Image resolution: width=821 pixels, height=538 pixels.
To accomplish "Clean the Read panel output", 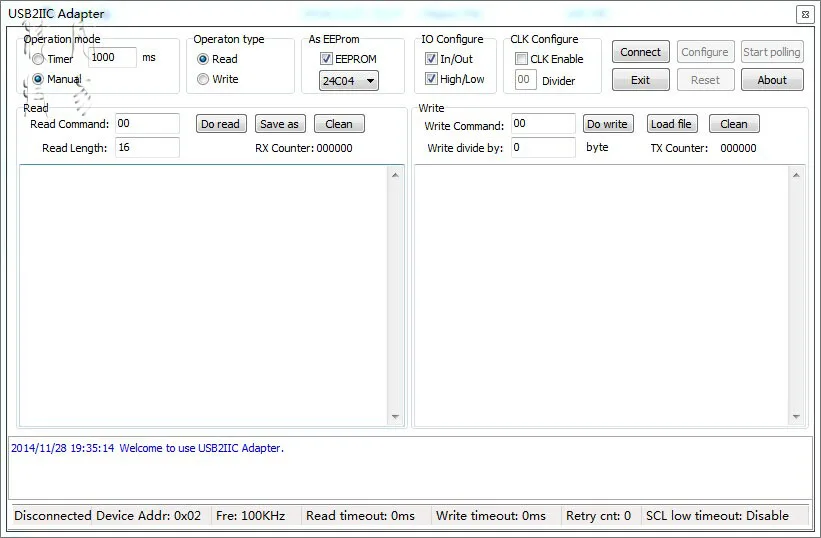I will [339, 124].
